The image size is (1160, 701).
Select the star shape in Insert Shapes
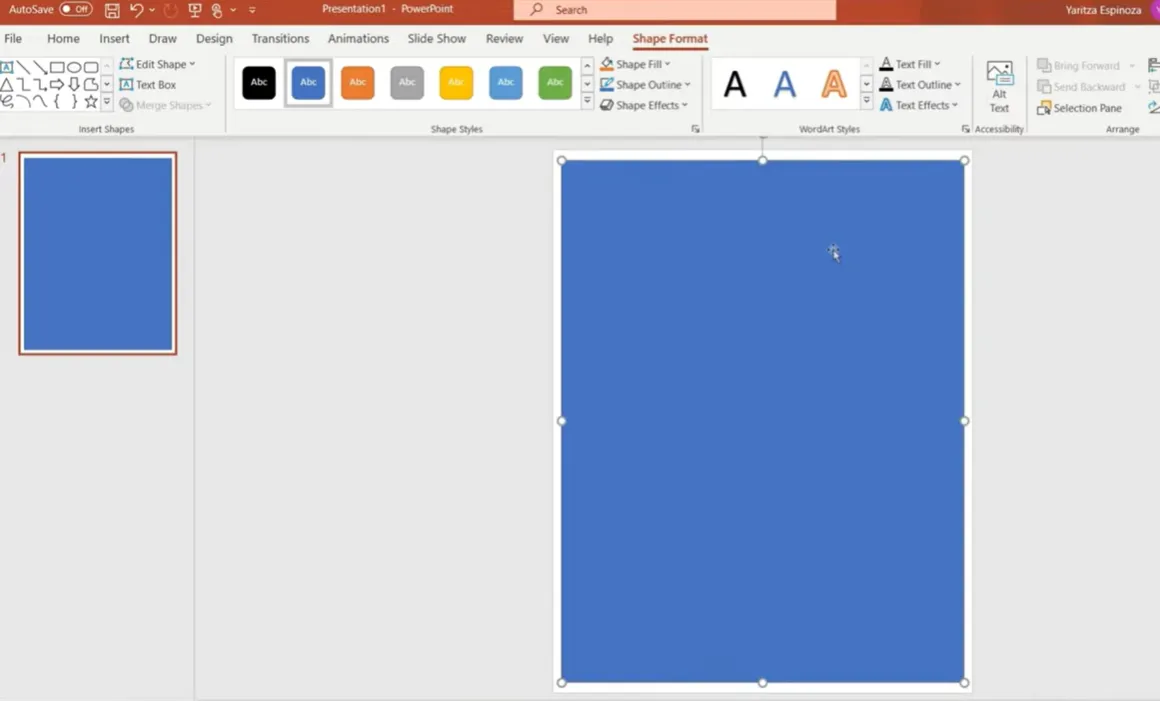[x=91, y=102]
